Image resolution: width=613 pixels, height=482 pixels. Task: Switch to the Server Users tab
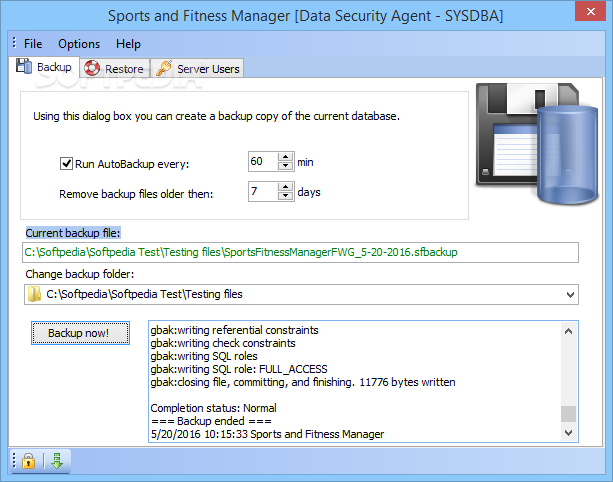(x=197, y=68)
